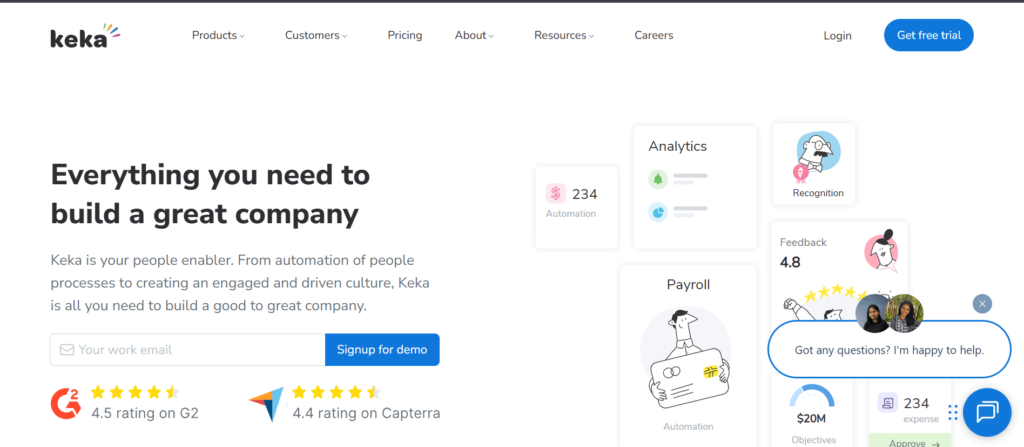Image resolution: width=1024 pixels, height=447 pixels.
Task: Click the pink Automation dollar icon
Action: (x=556, y=194)
